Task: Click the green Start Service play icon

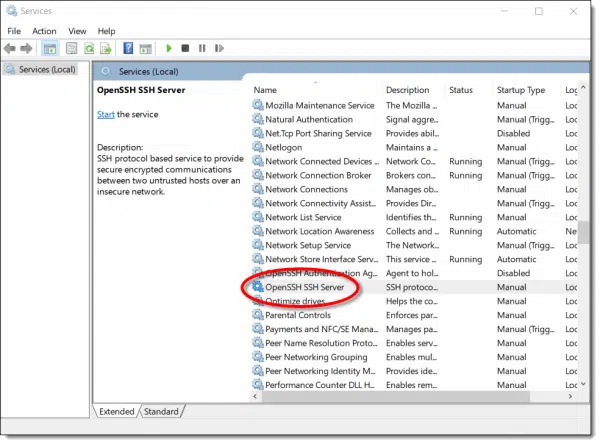Action: tap(169, 48)
